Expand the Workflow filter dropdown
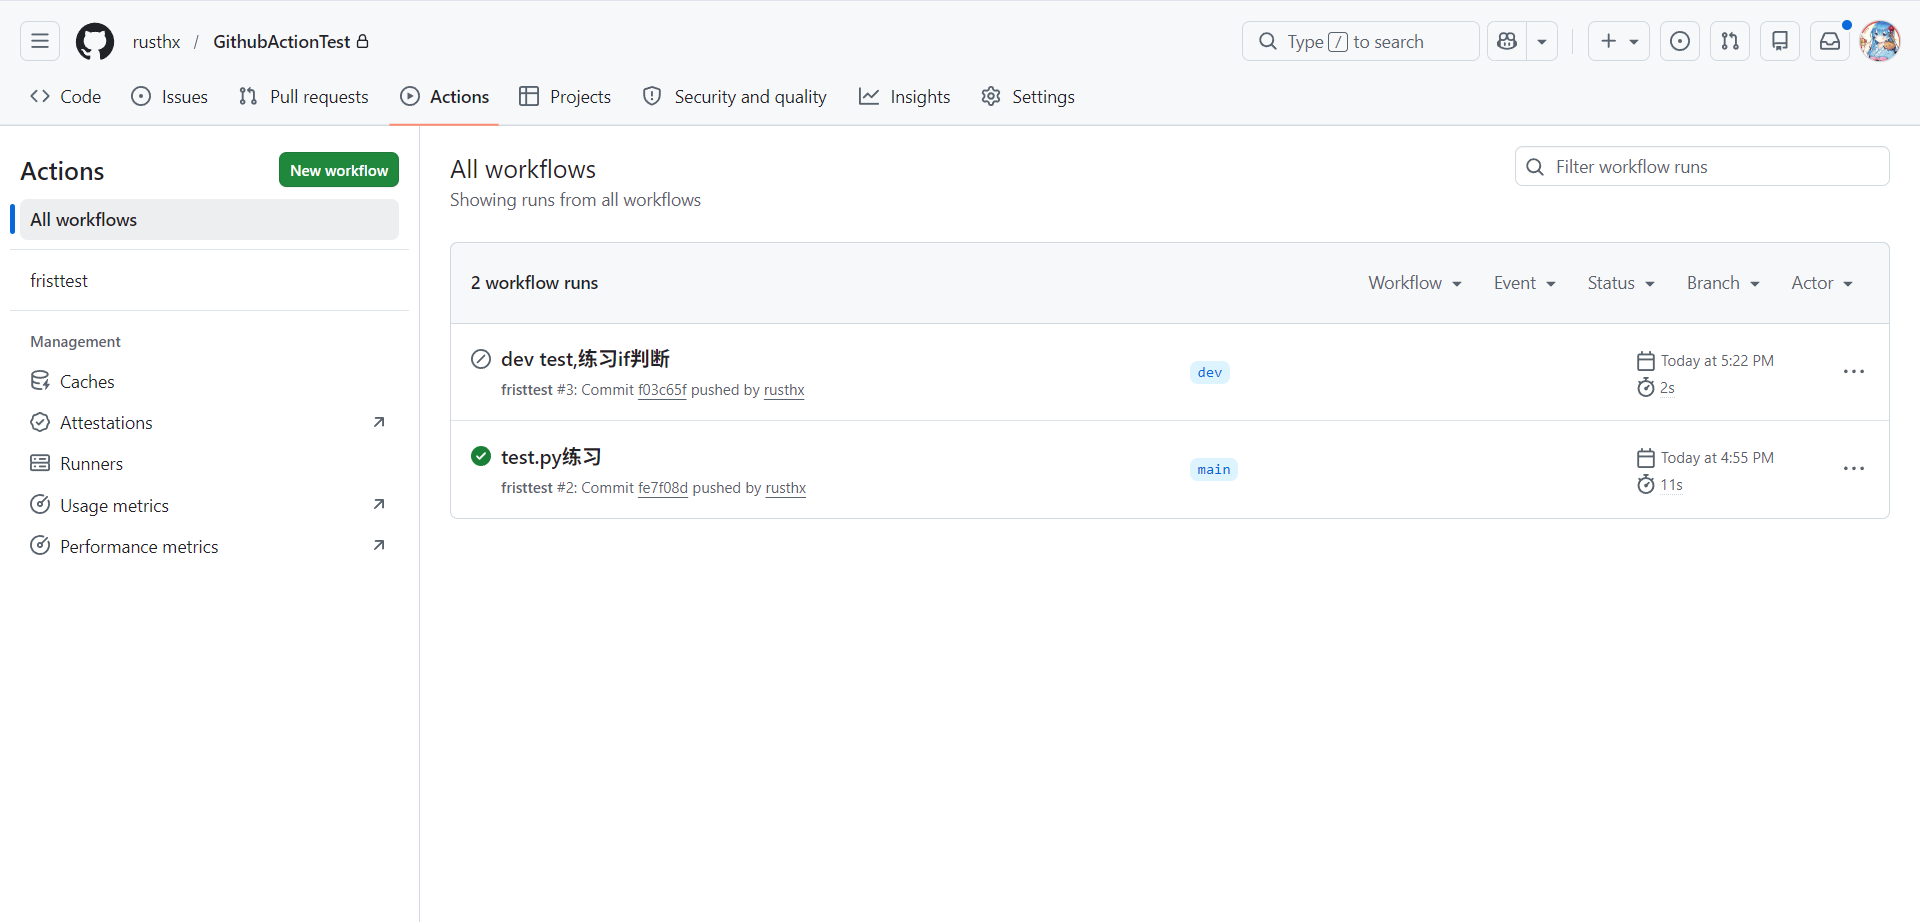This screenshot has width=1920, height=922. click(x=1414, y=283)
